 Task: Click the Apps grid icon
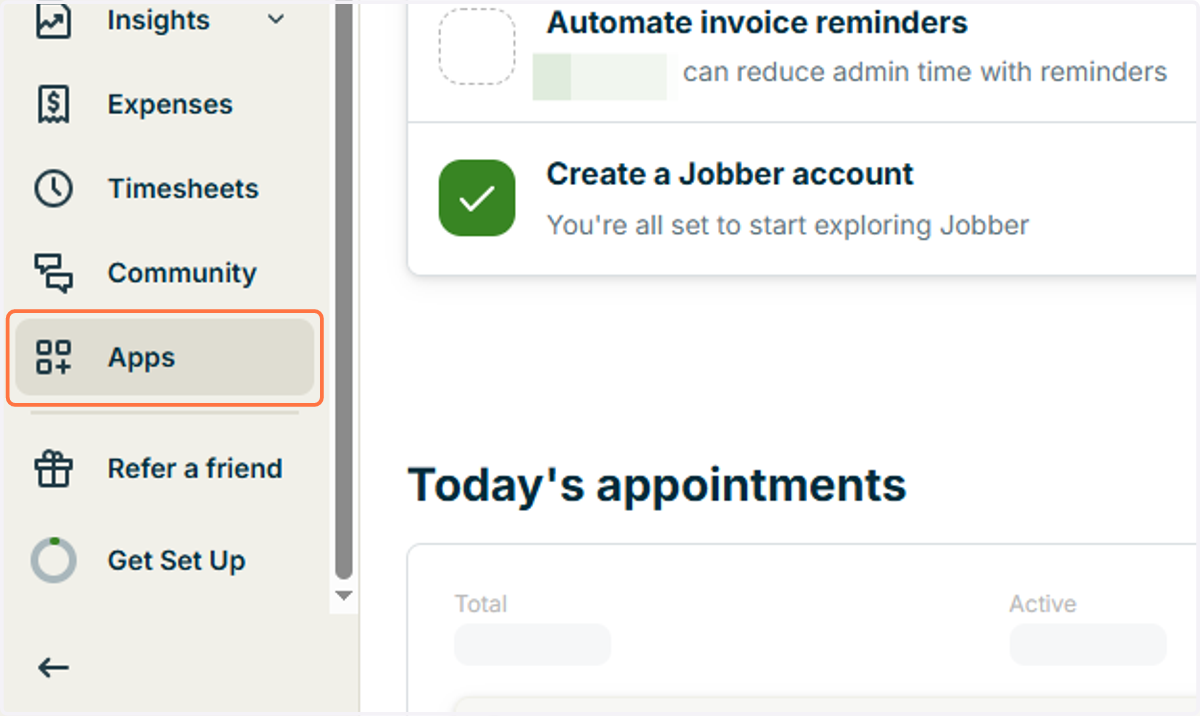coord(53,357)
